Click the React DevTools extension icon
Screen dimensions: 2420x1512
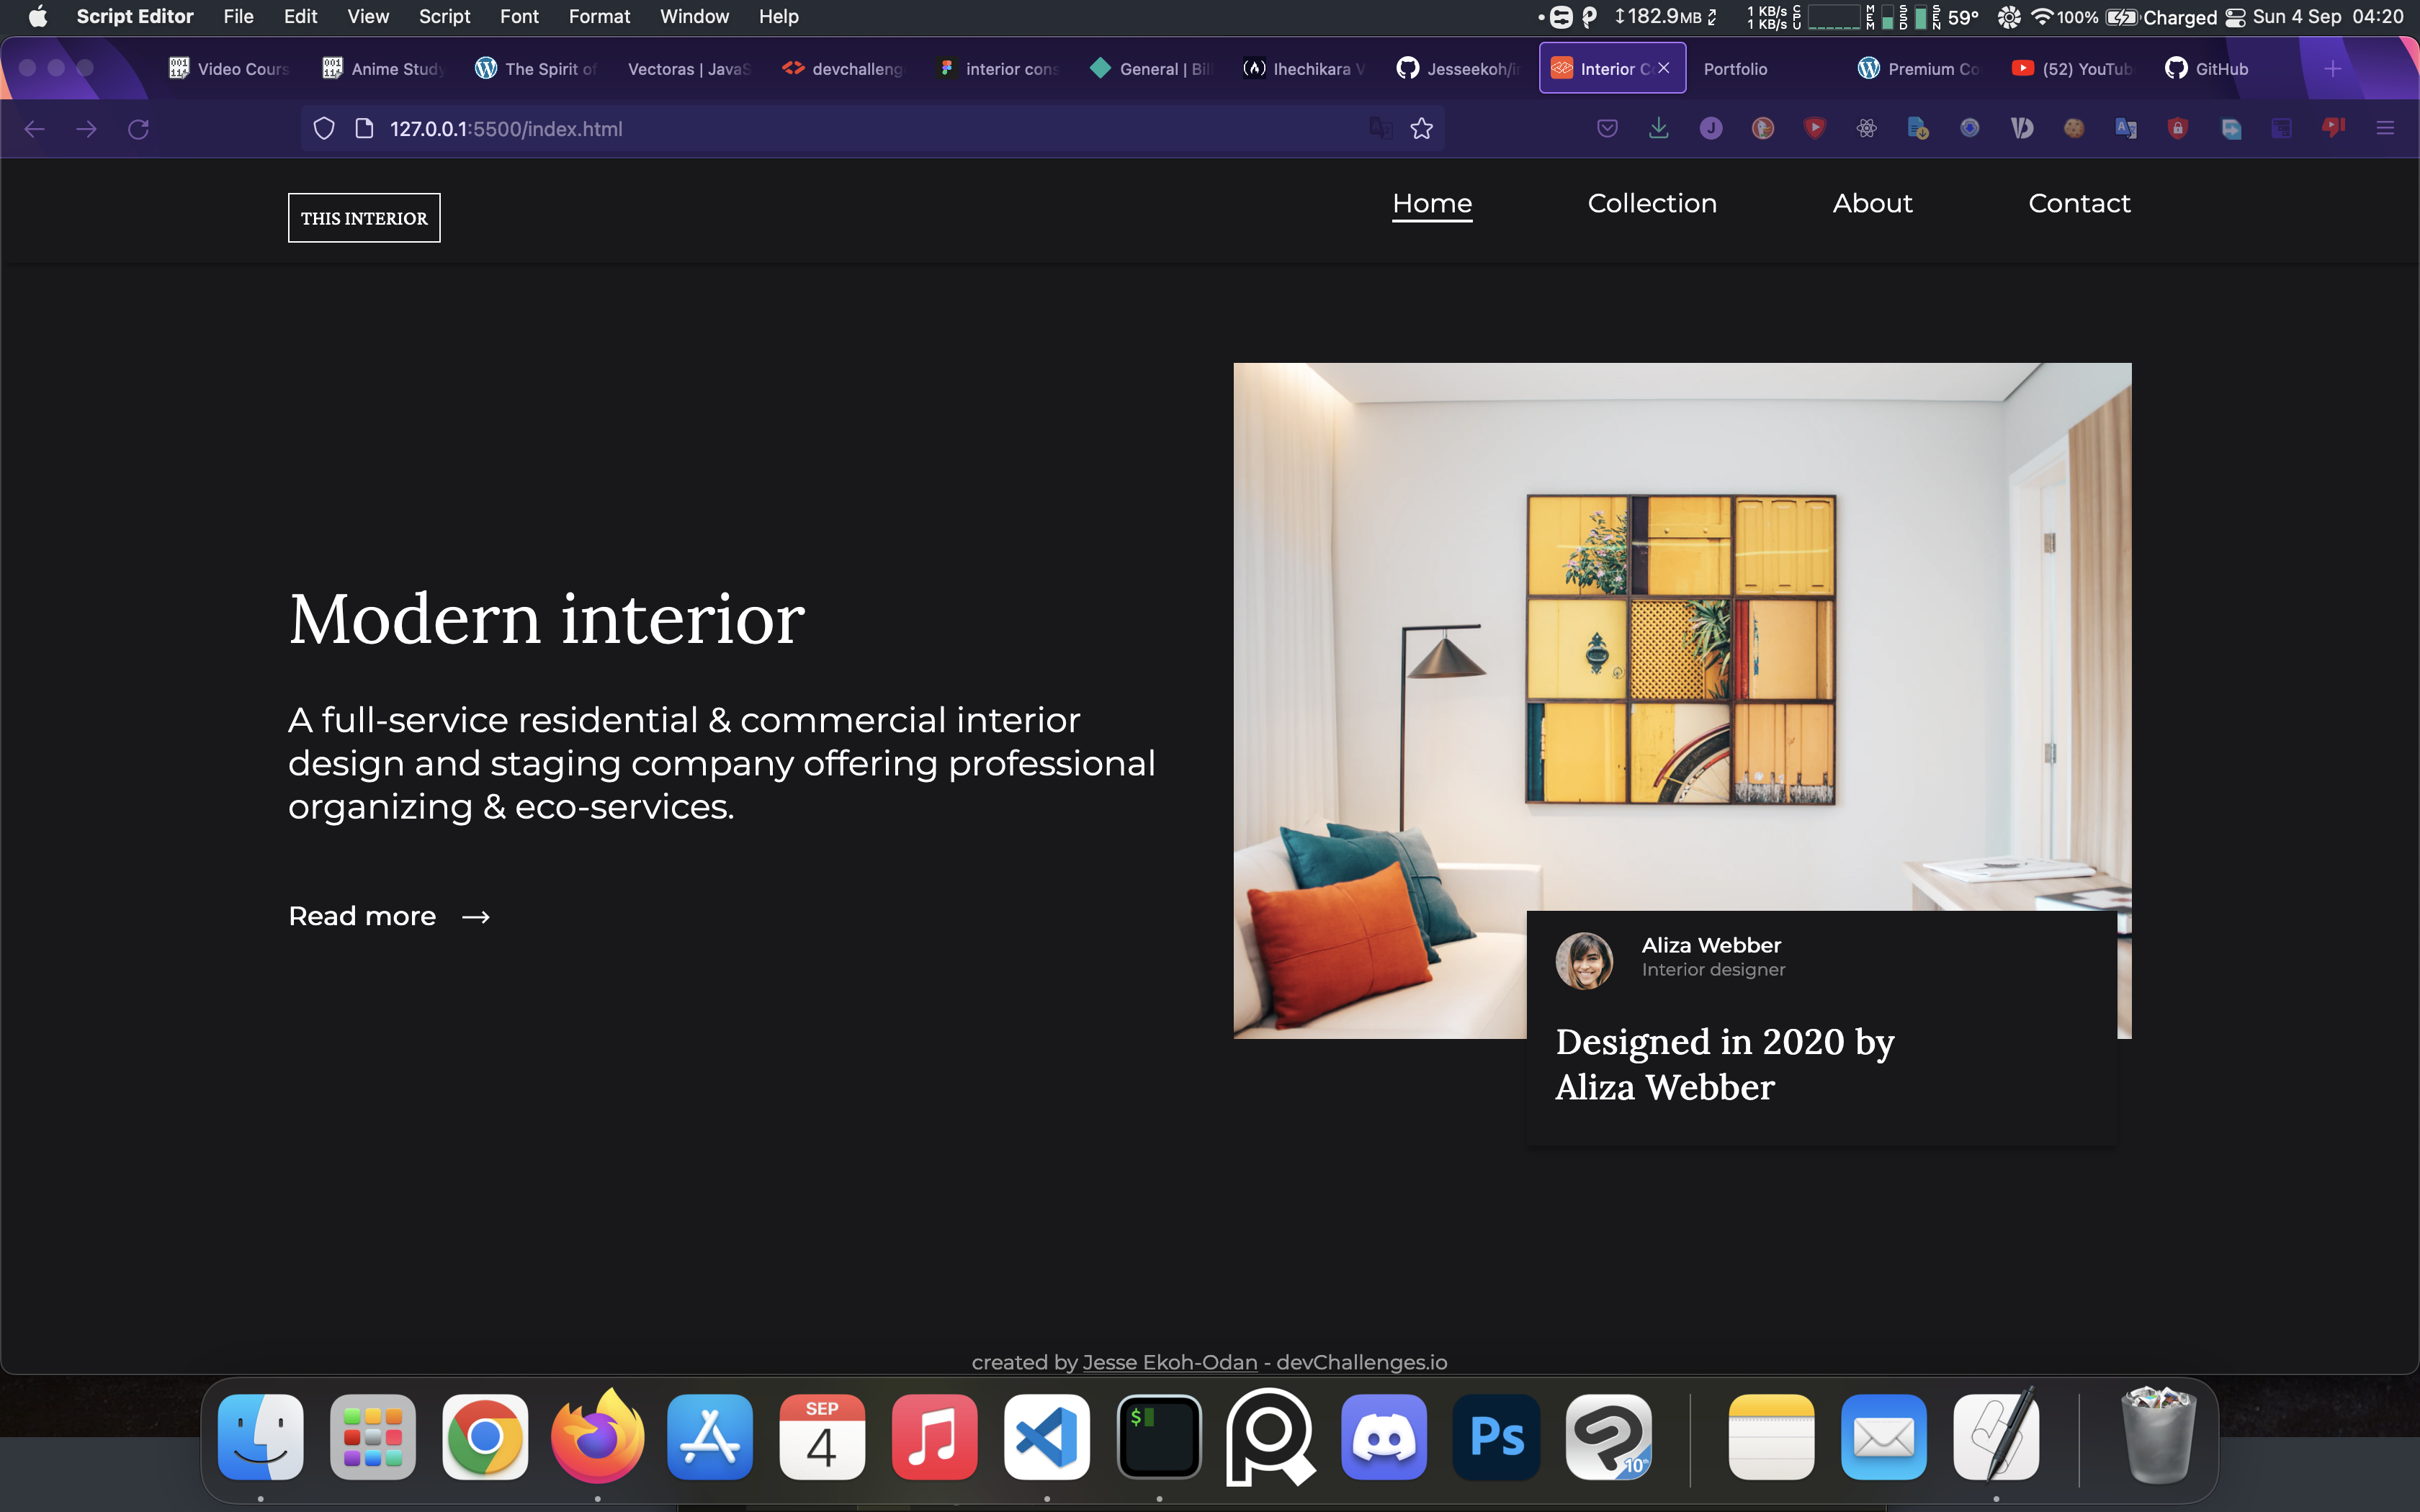[x=1867, y=129]
